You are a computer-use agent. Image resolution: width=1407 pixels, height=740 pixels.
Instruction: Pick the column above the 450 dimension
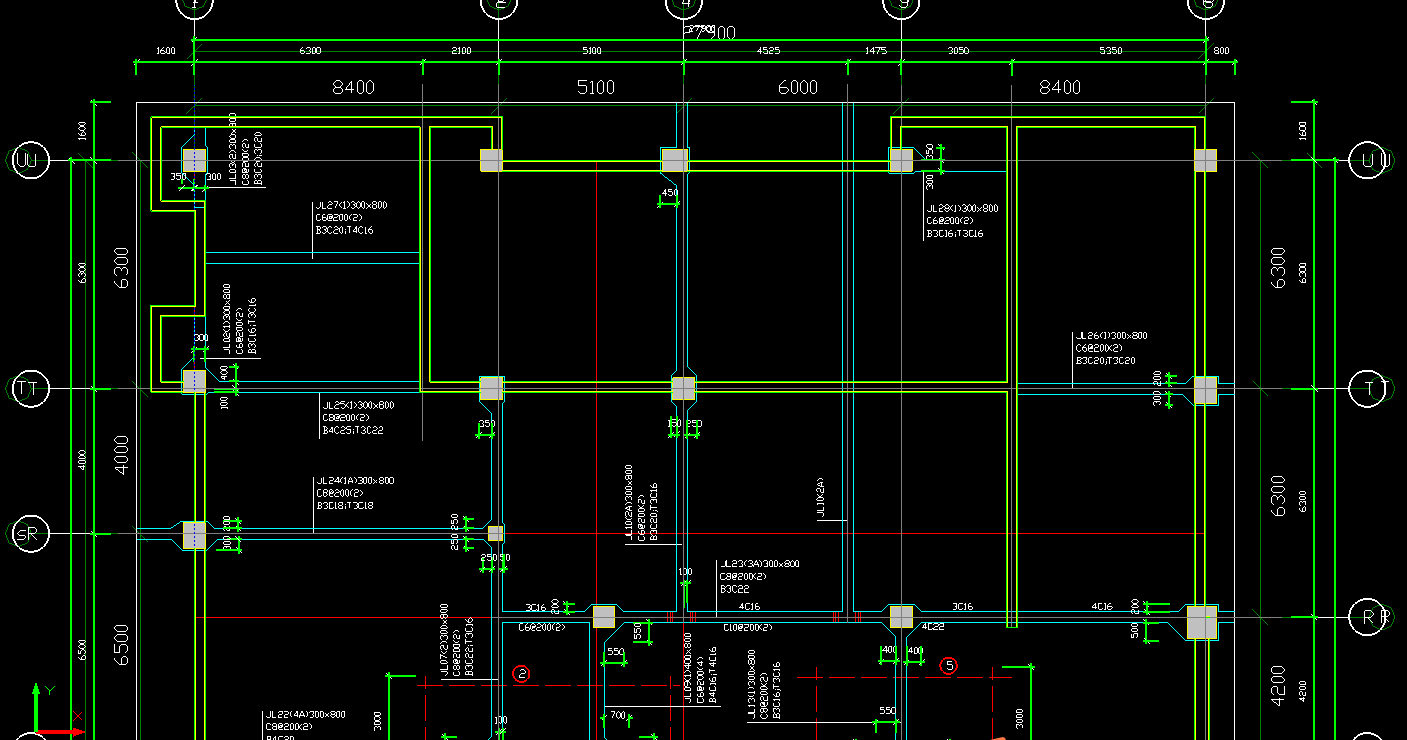[x=675, y=160]
